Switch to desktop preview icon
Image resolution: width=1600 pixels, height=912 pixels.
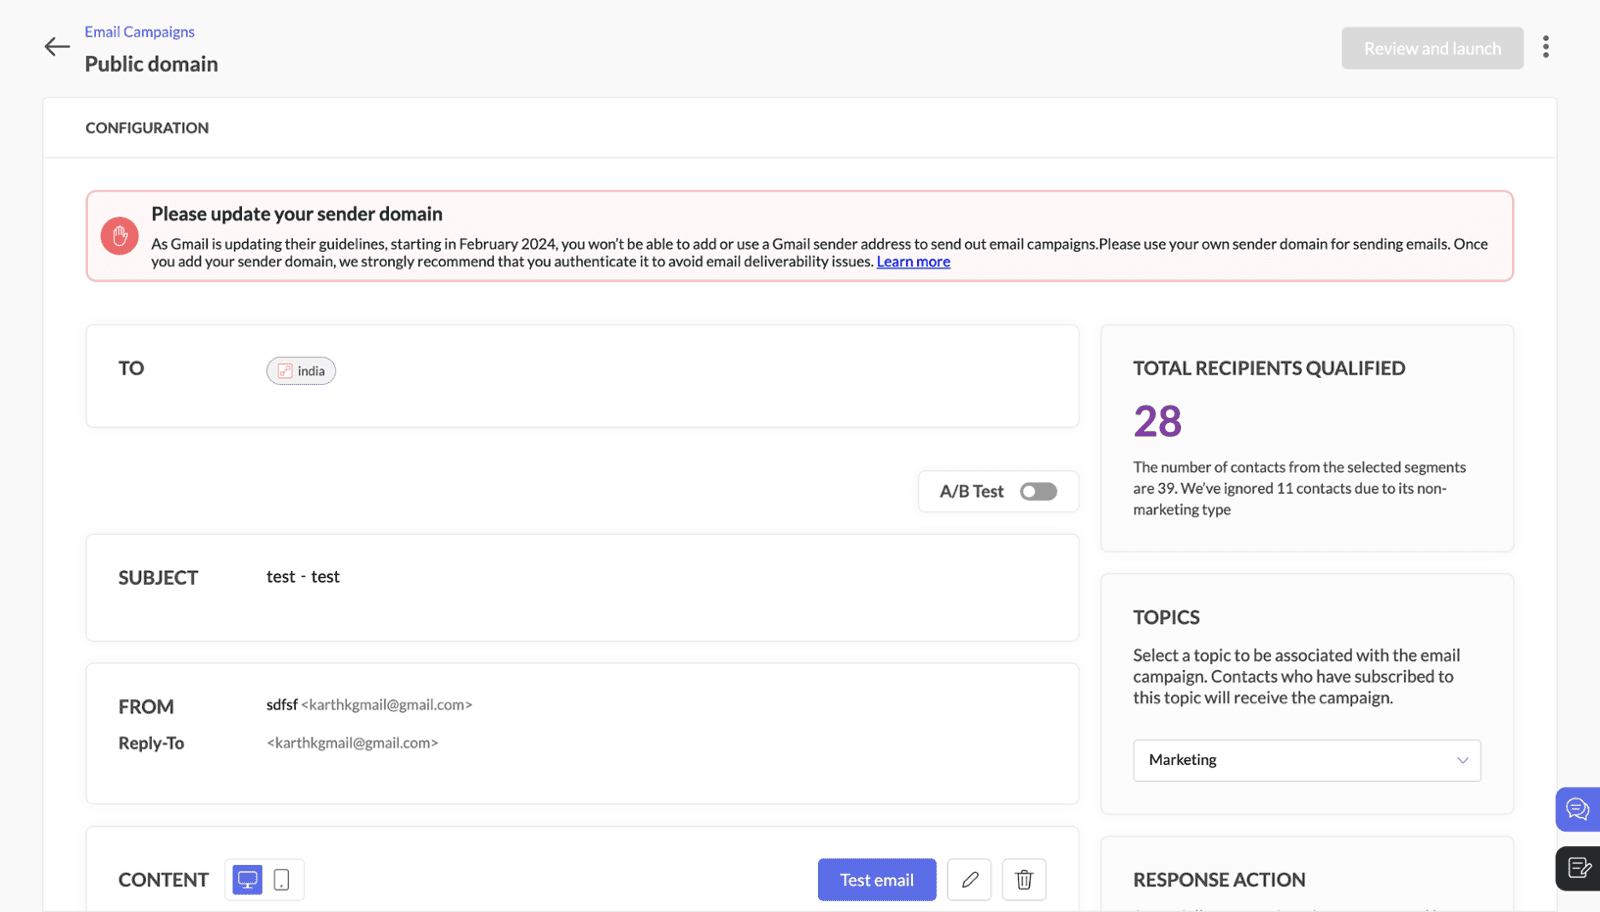click(247, 880)
